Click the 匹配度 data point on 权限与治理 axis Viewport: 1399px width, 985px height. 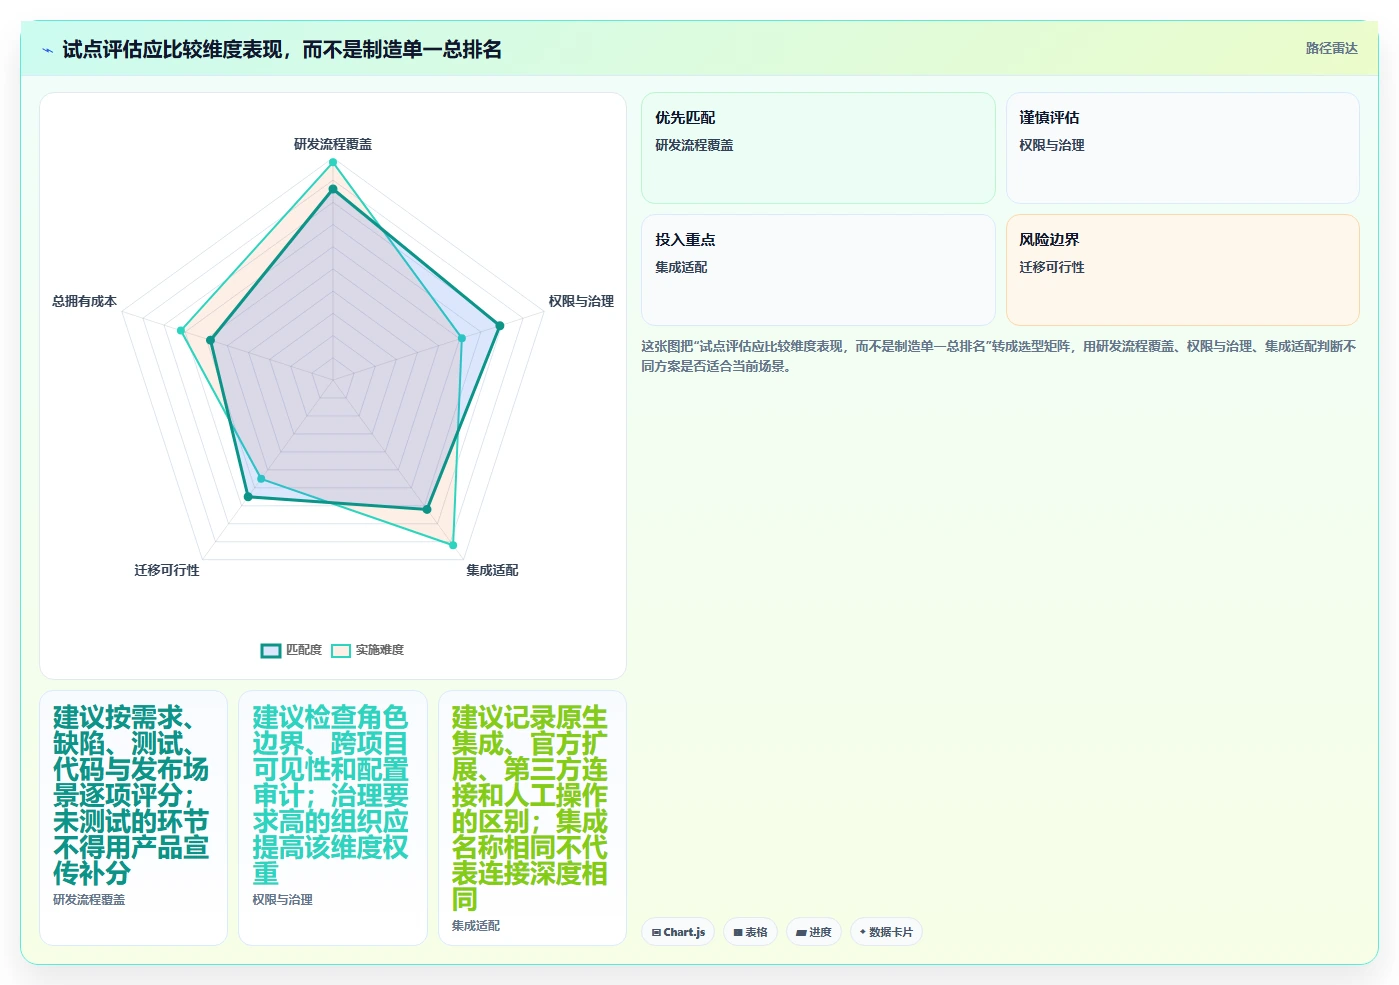pyautogui.click(x=500, y=325)
